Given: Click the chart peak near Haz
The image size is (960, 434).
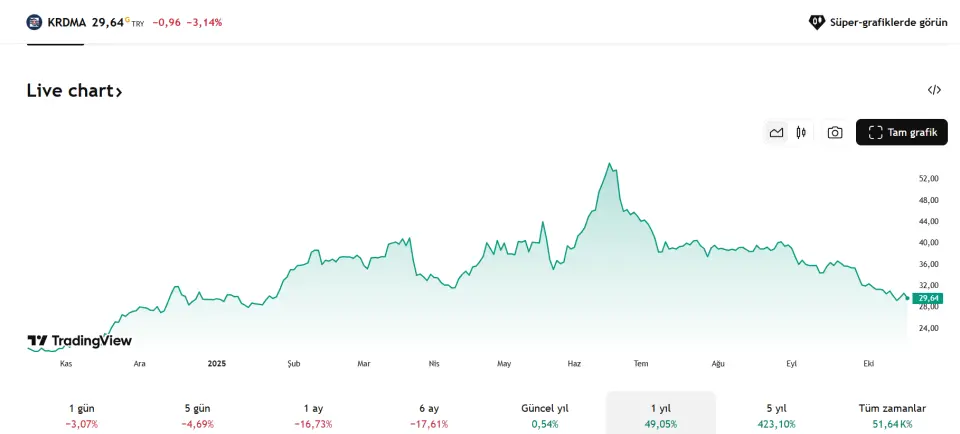Looking at the screenshot, I should click(x=609, y=164).
